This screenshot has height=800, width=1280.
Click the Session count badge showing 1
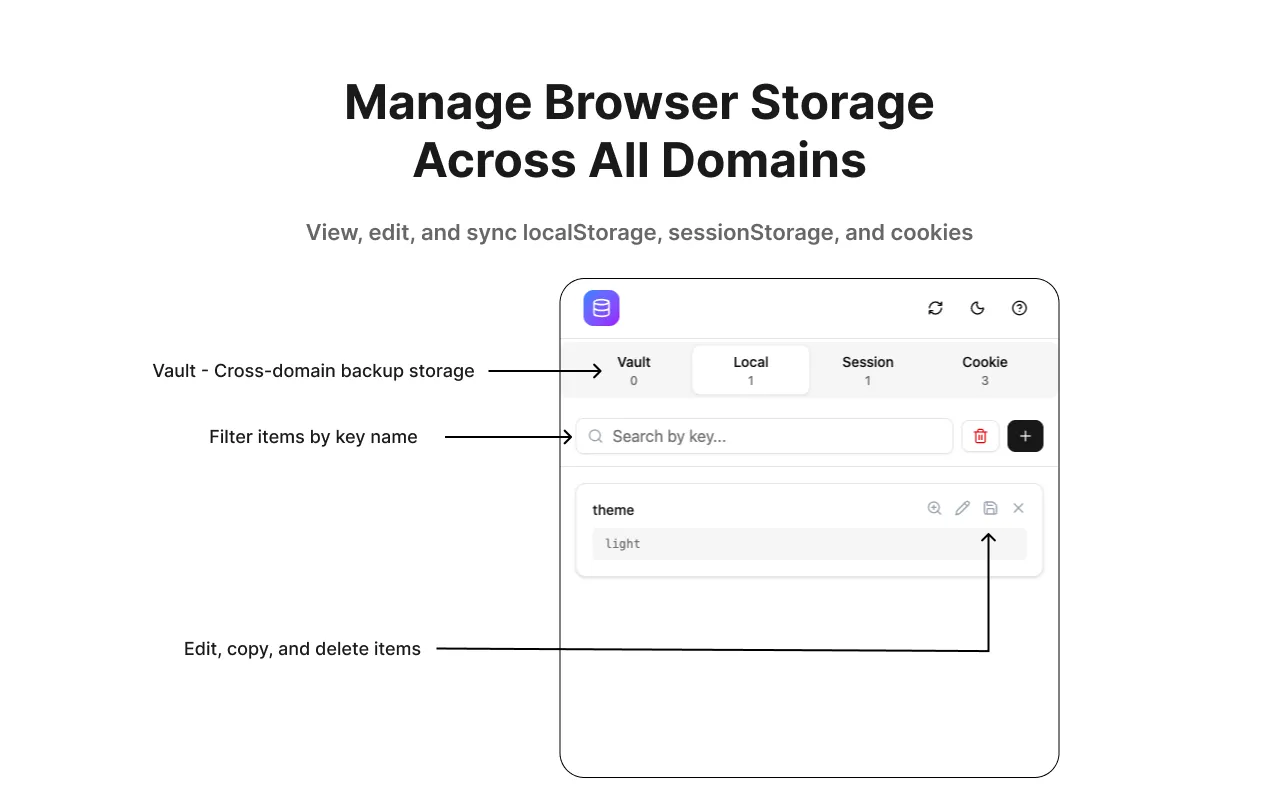tap(867, 381)
